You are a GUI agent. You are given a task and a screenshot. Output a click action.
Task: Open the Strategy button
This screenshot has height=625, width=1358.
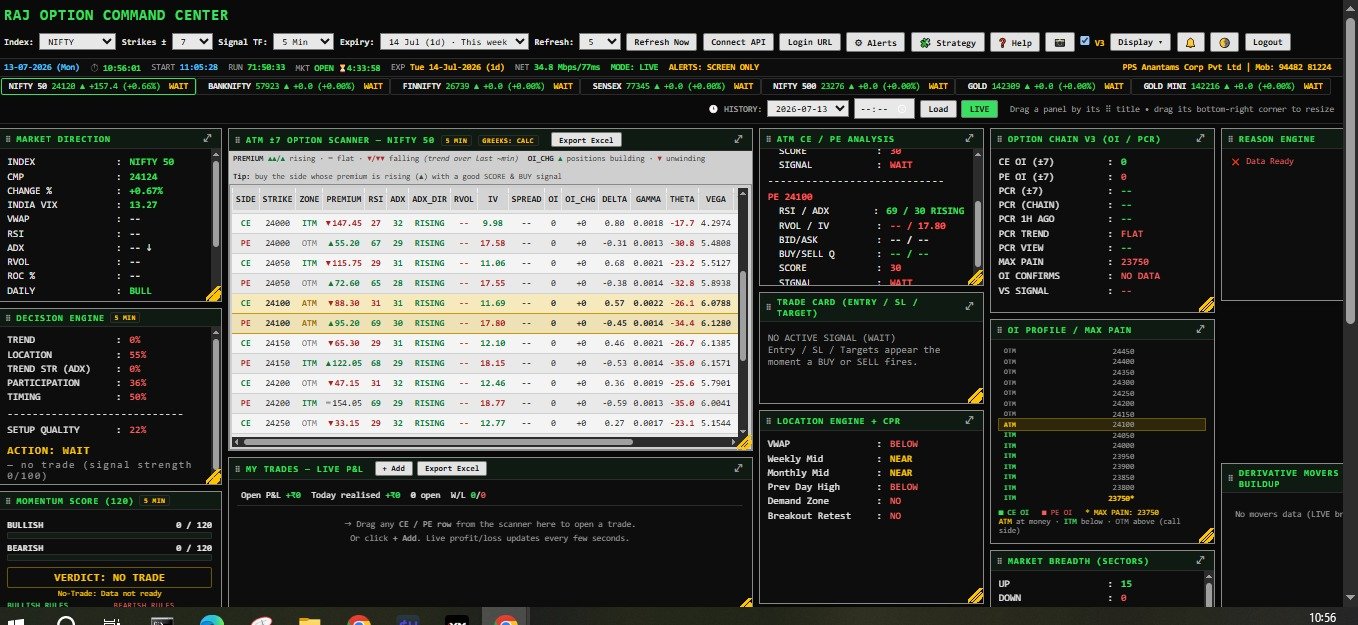point(948,42)
